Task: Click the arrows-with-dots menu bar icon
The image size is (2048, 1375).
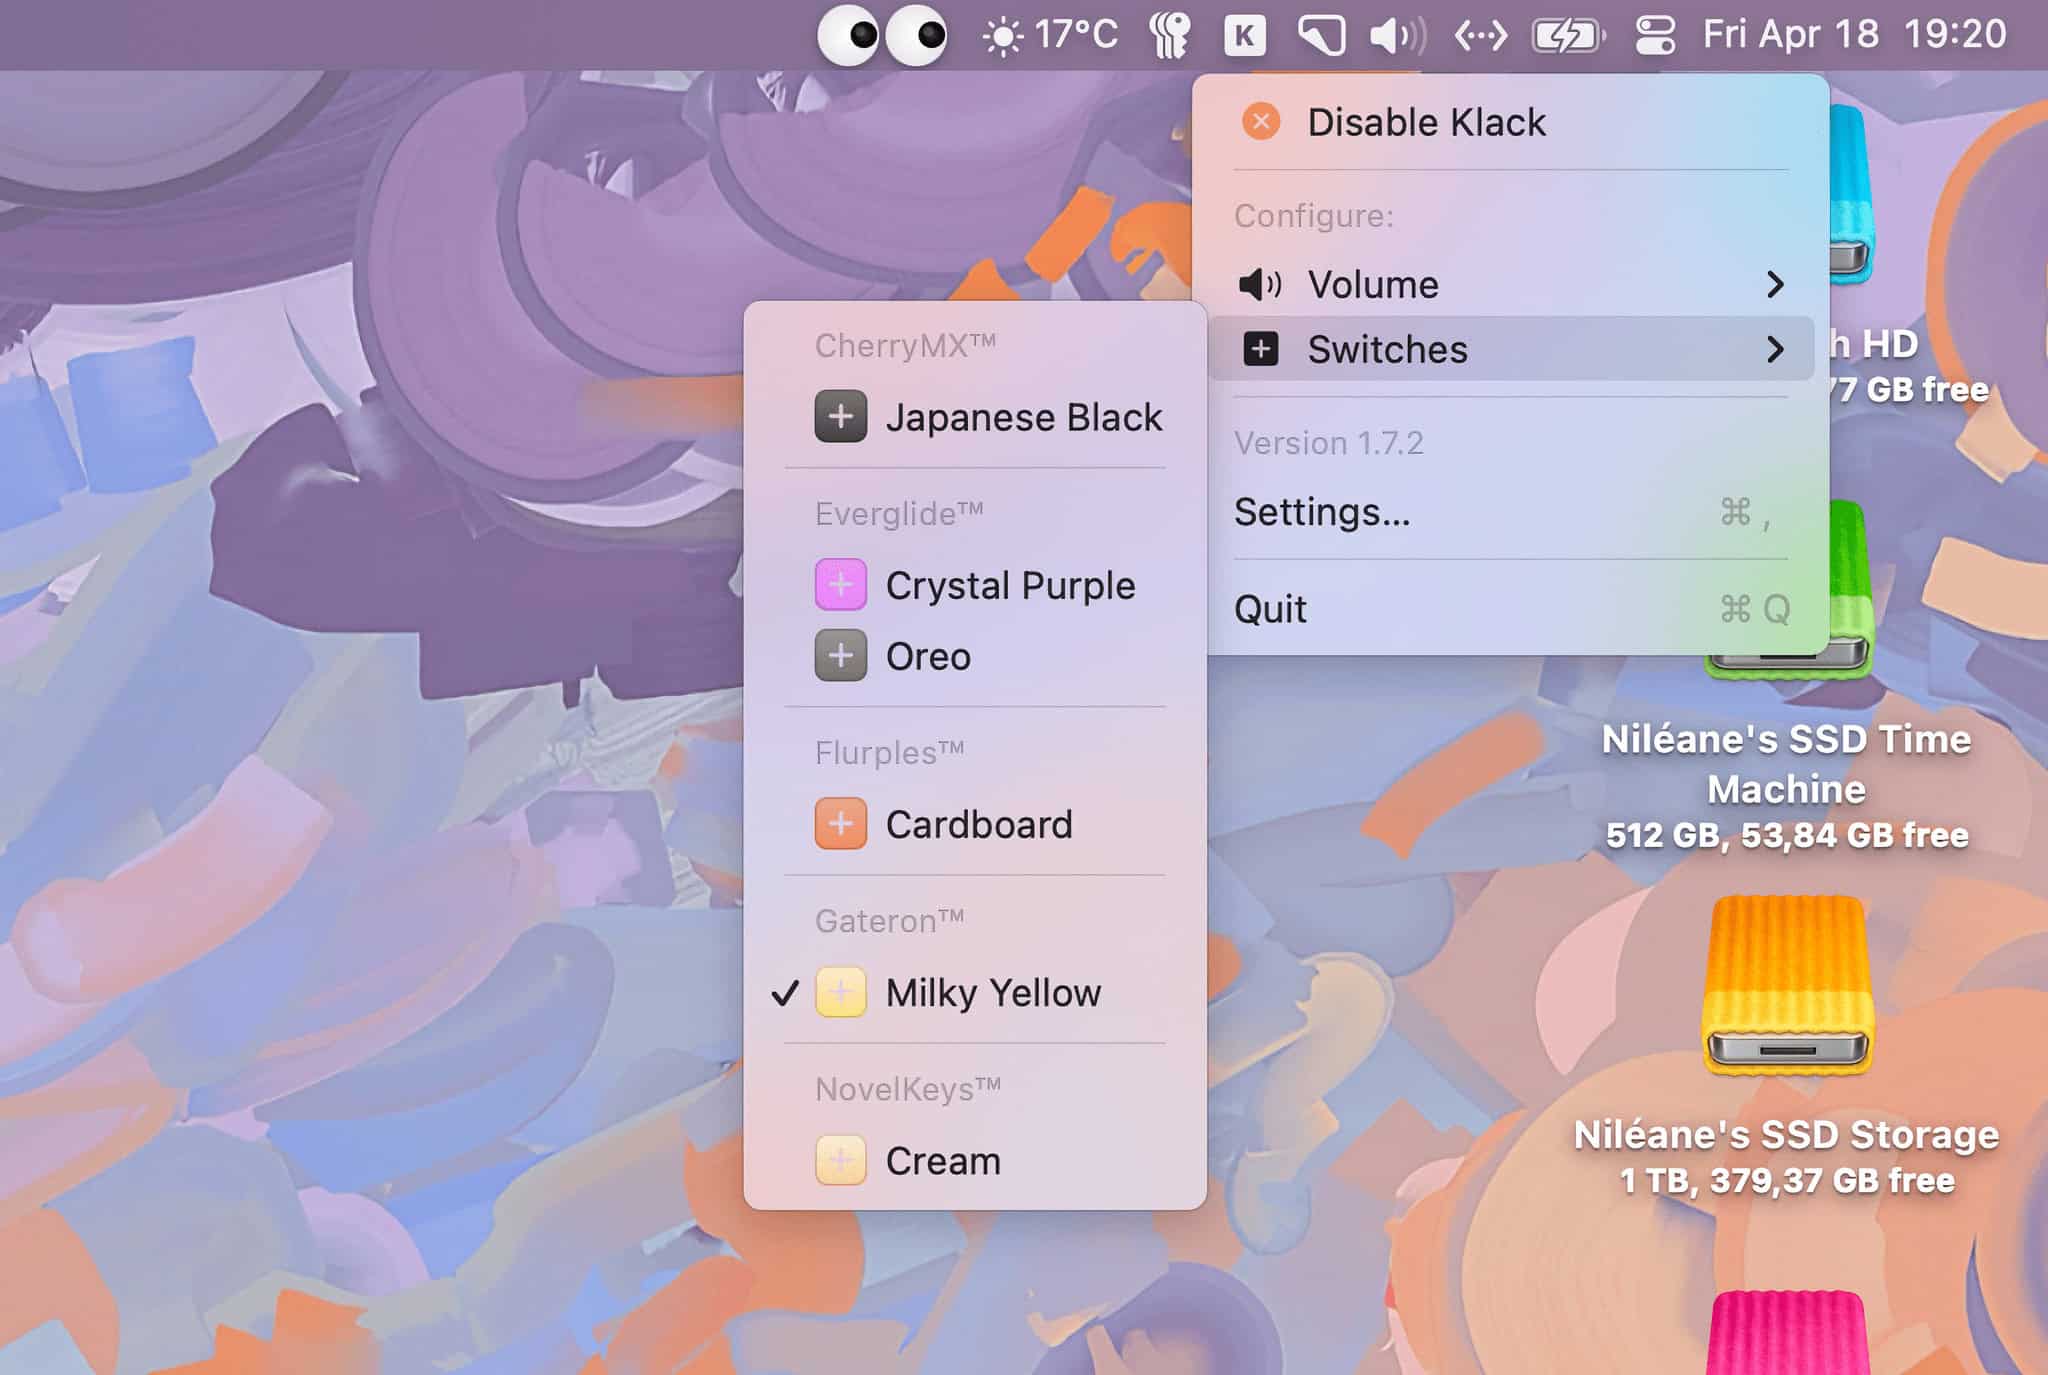Action: [x=1480, y=36]
